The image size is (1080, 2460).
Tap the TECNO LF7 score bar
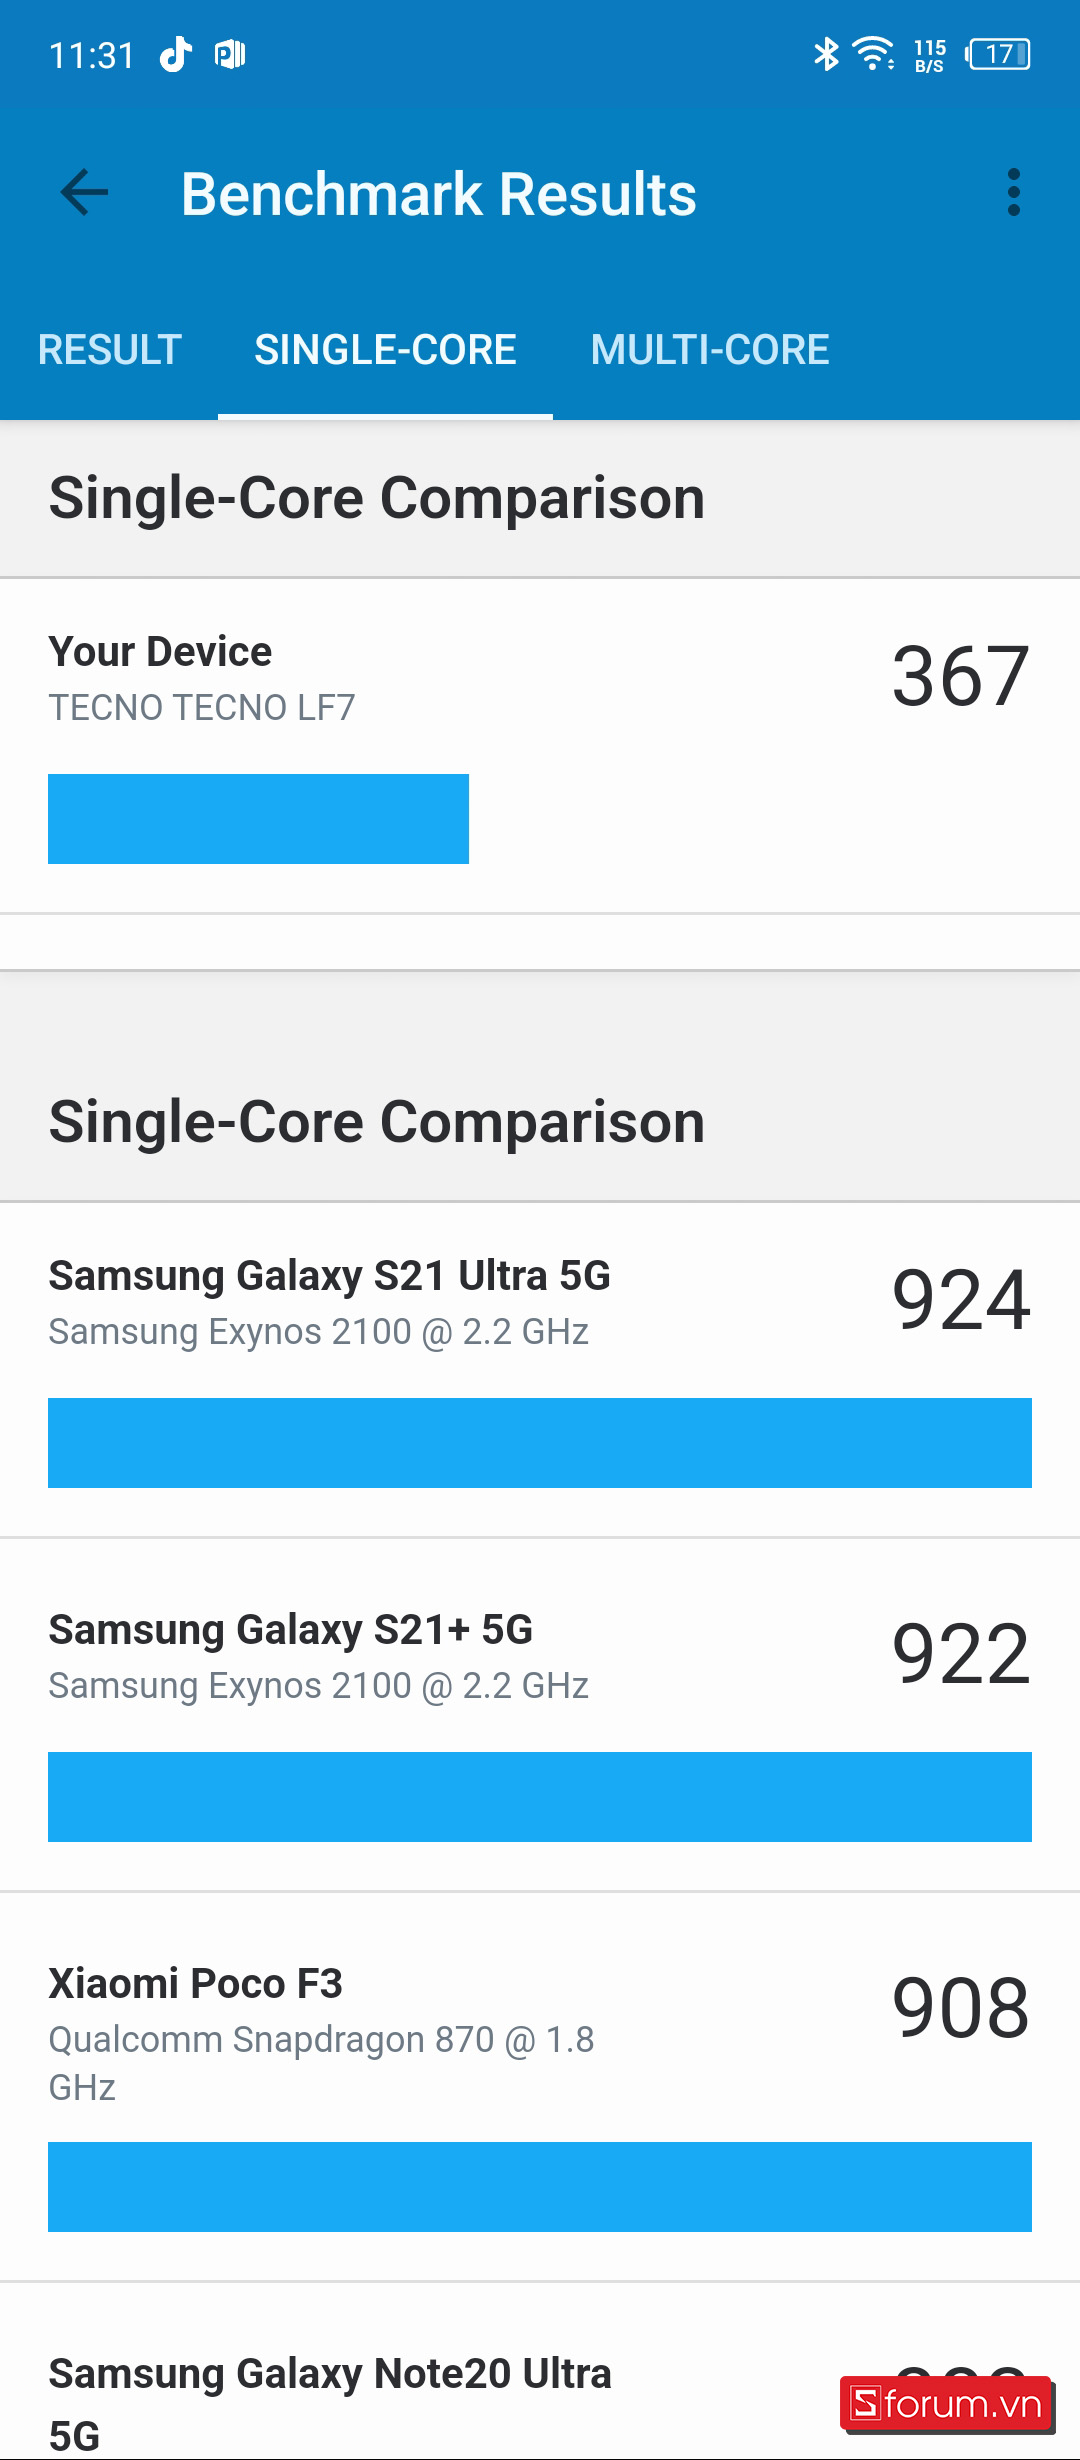[x=258, y=819]
